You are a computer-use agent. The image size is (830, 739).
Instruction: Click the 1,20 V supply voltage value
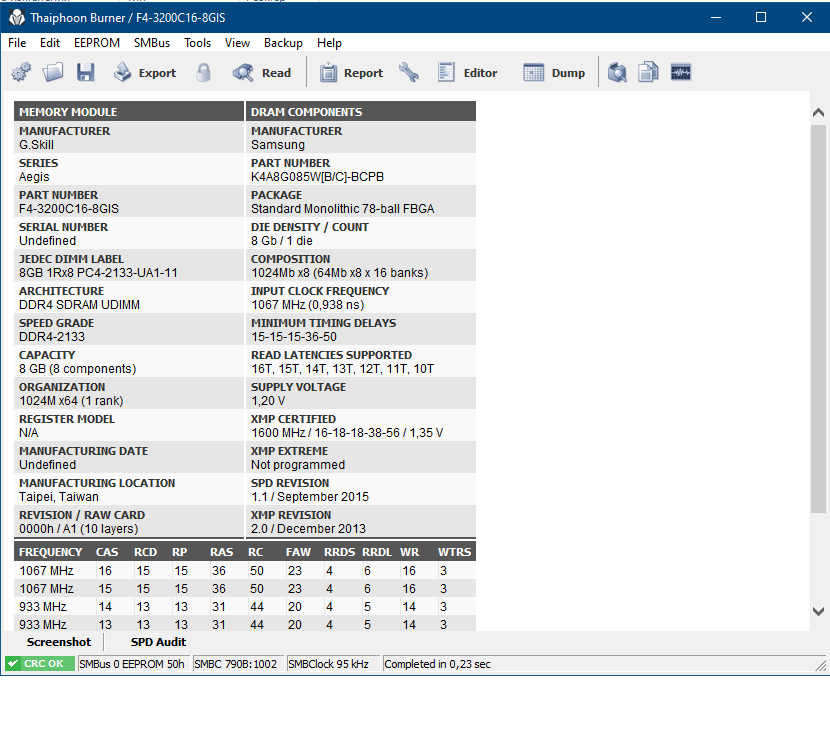coord(268,401)
